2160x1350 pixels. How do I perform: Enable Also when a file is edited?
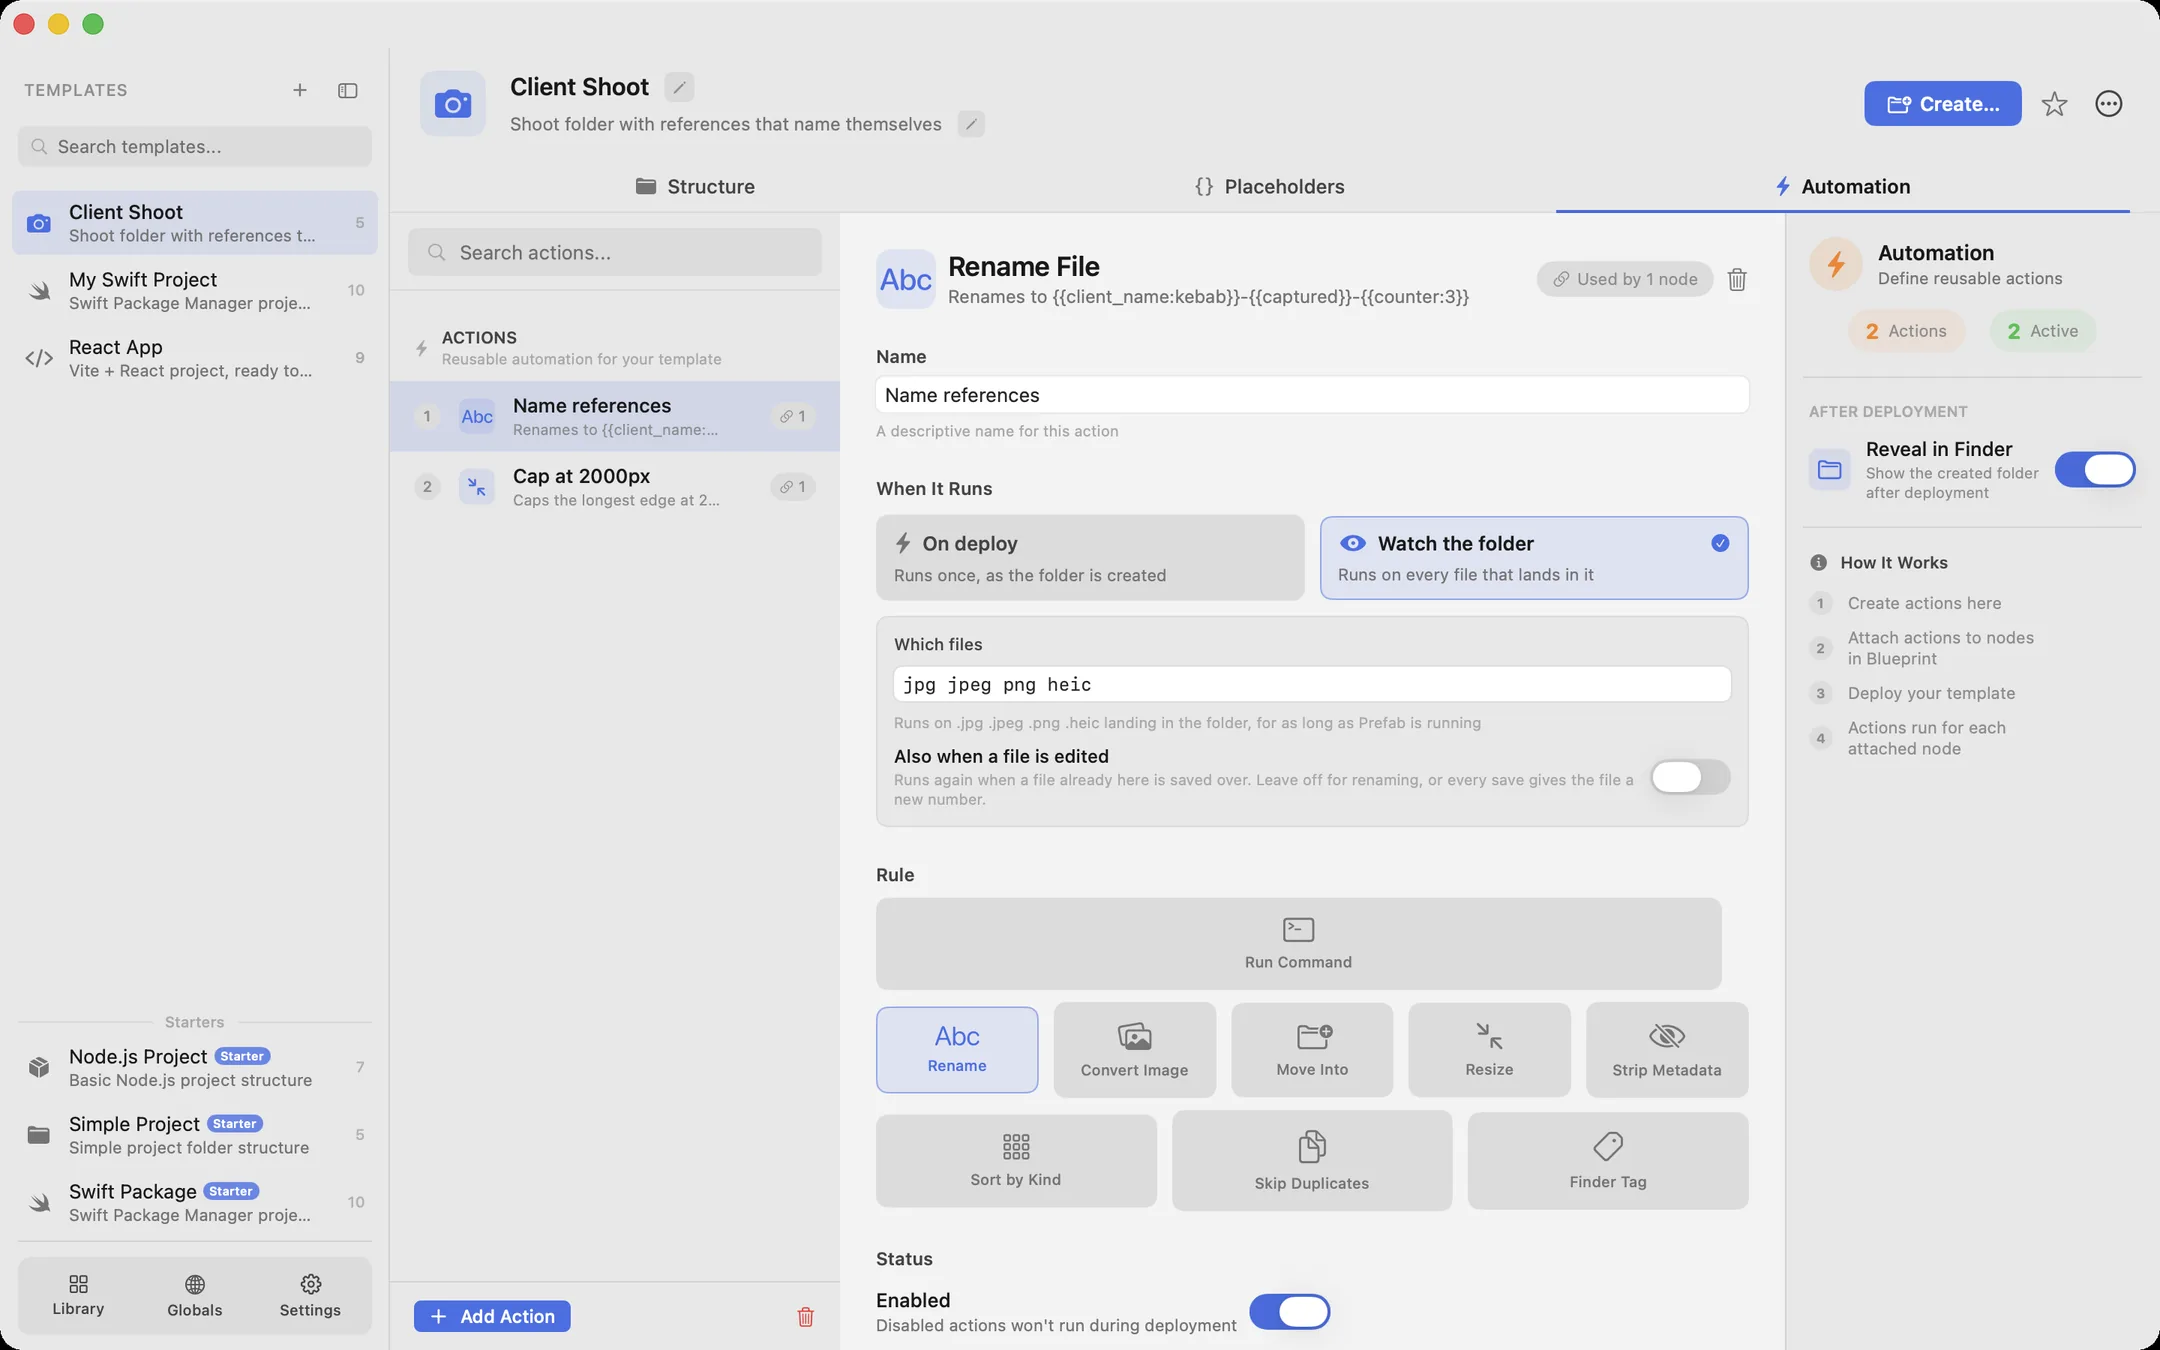[x=1690, y=777]
